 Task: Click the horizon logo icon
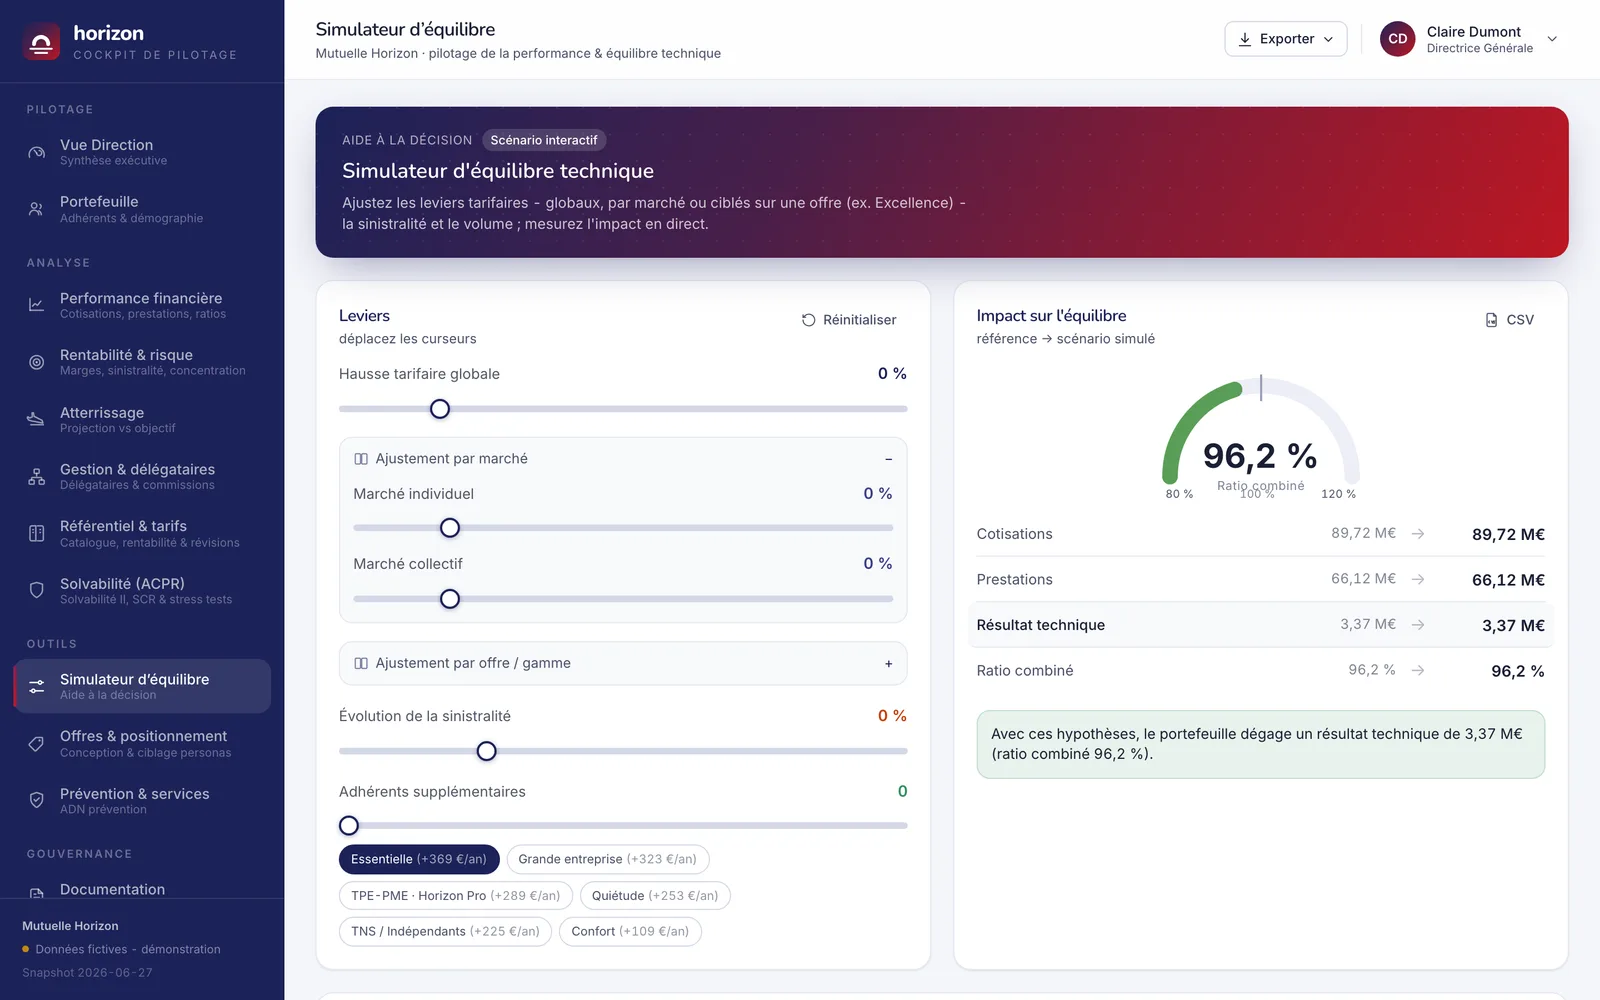tap(41, 42)
